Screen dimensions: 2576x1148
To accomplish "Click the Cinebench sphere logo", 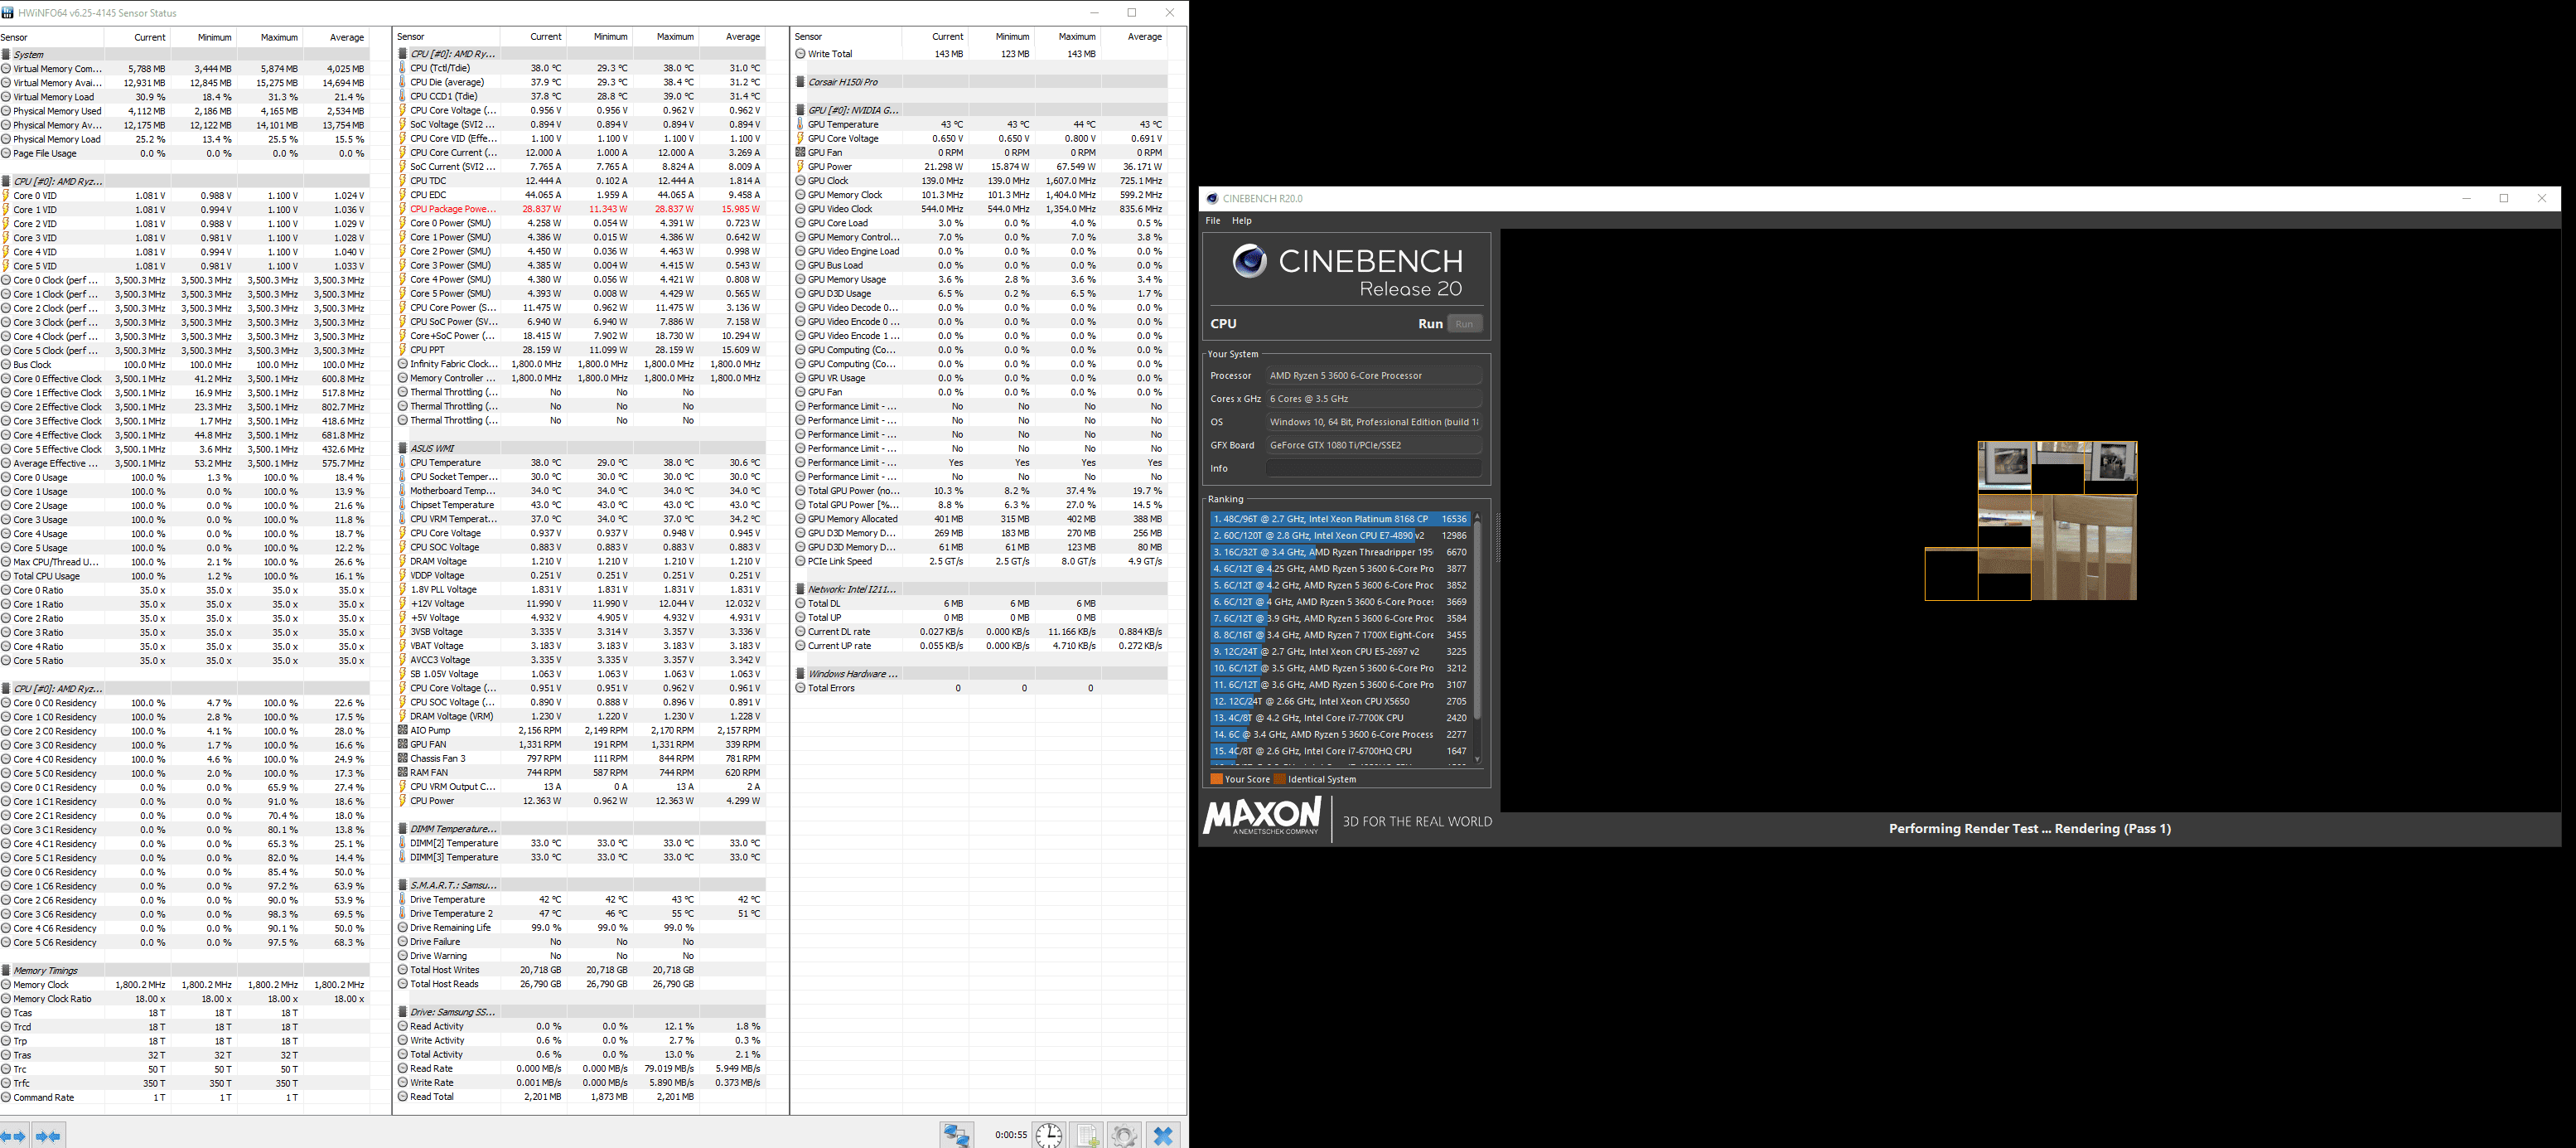I will tap(1249, 262).
